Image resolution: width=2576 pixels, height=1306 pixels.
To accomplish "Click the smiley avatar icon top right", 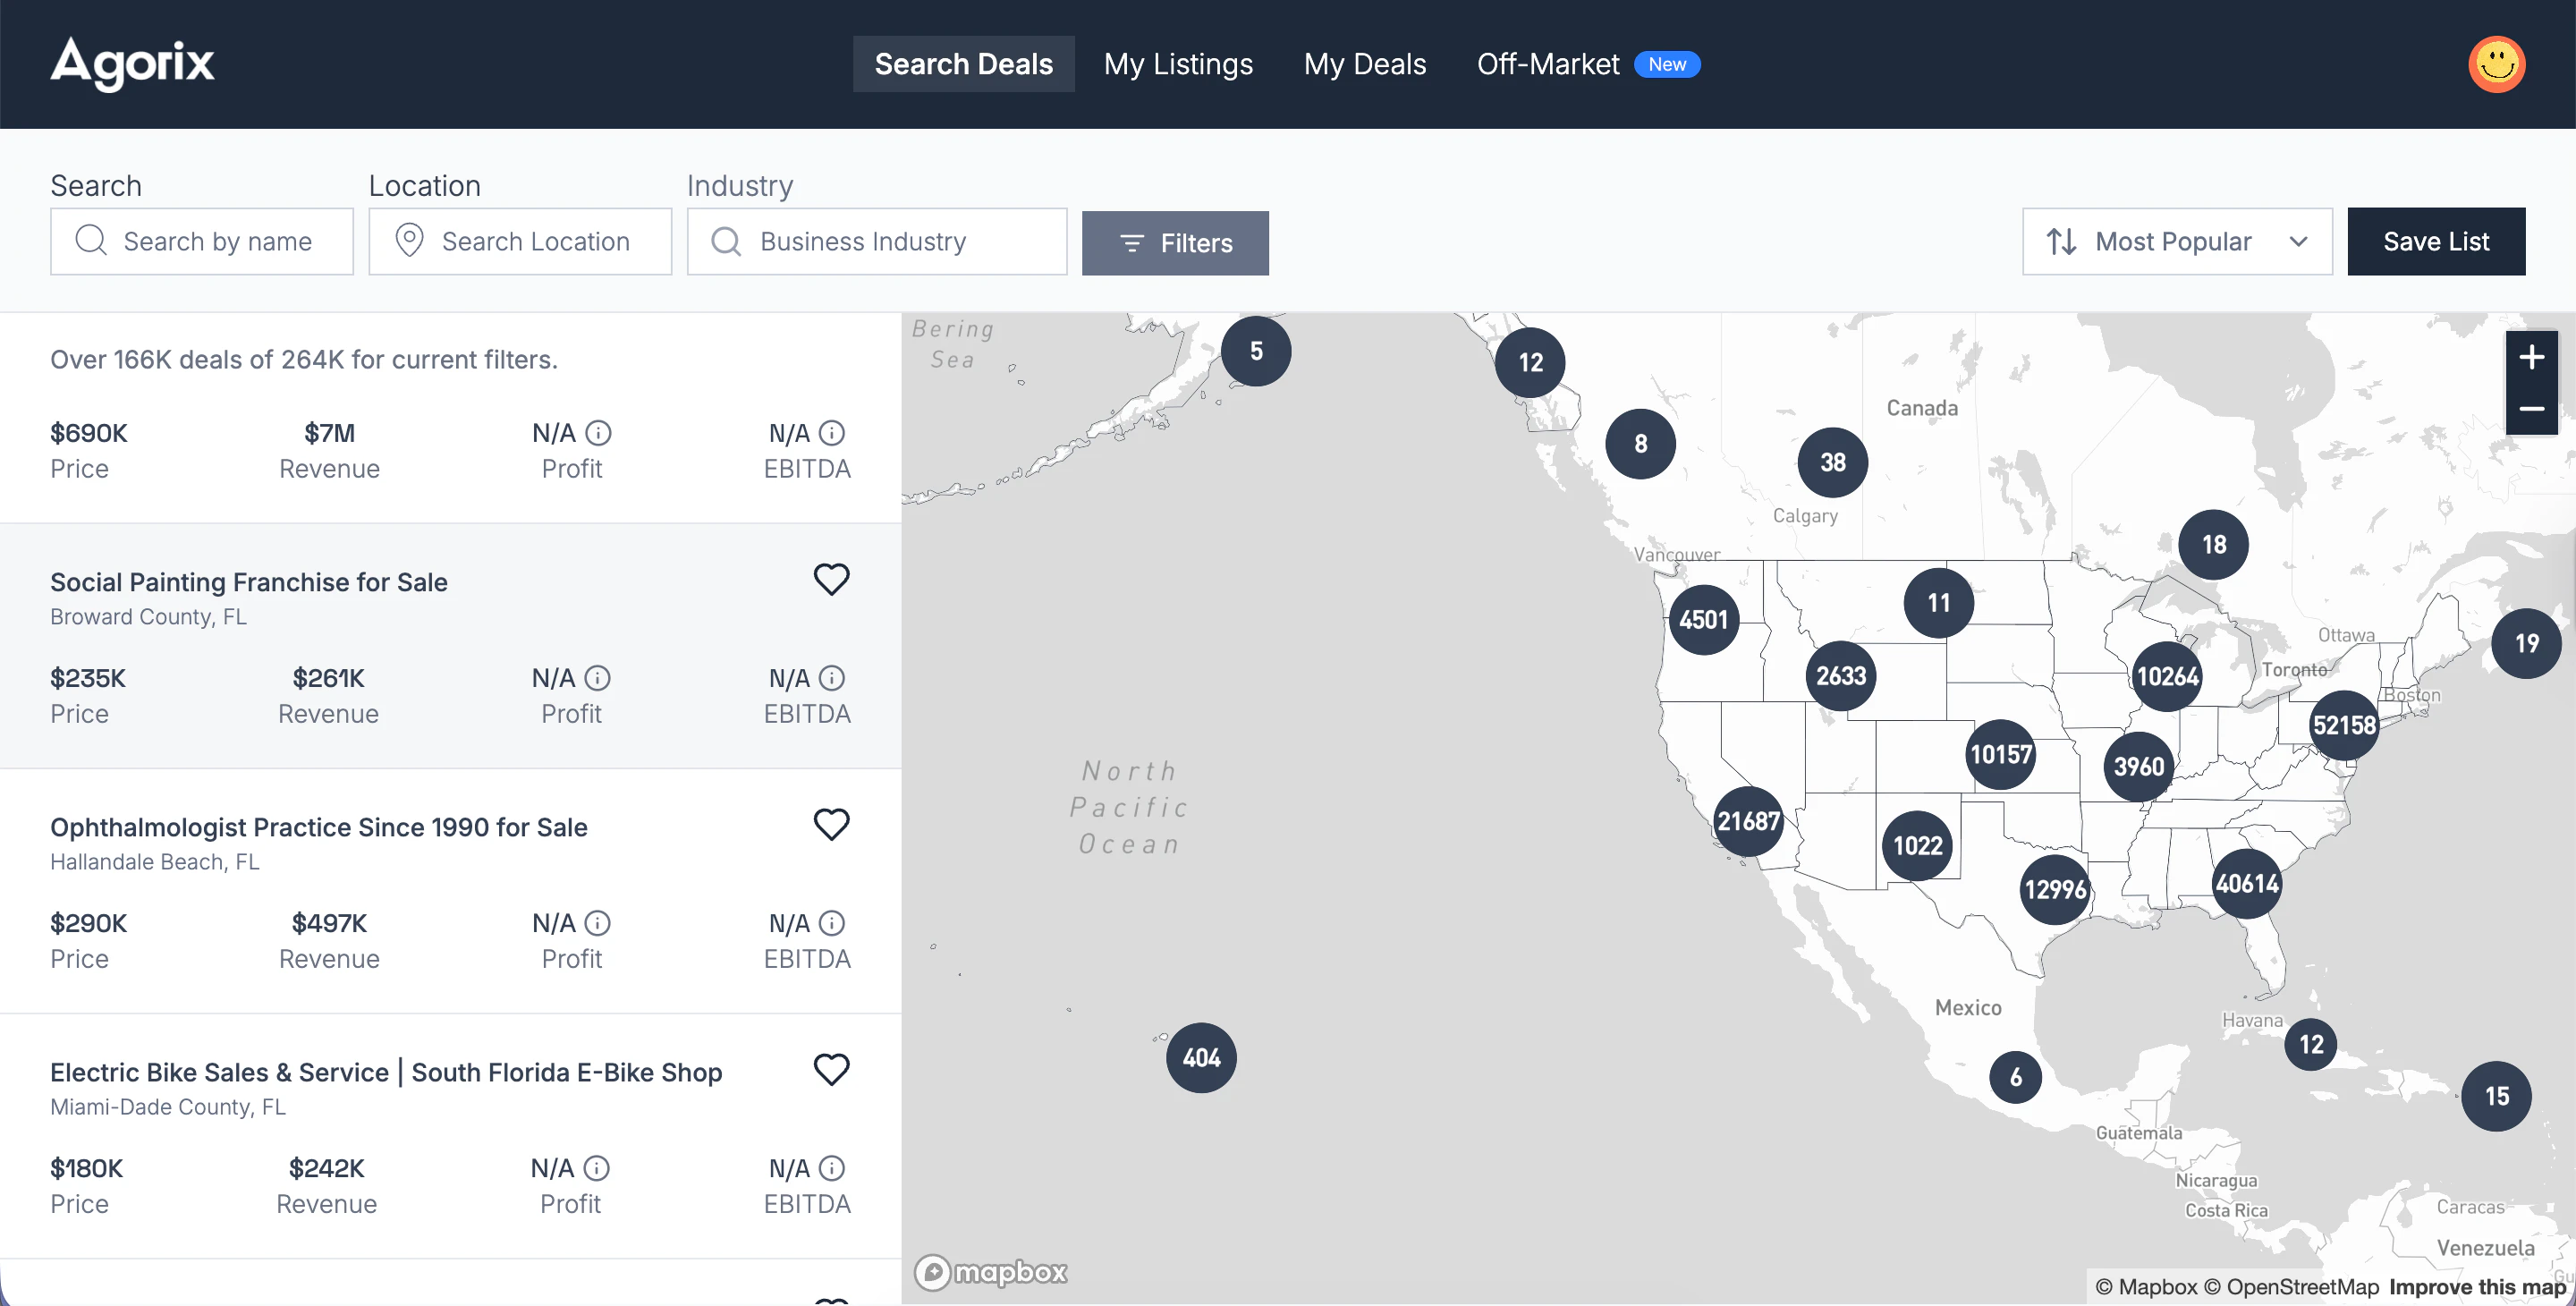I will click(x=2496, y=64).
